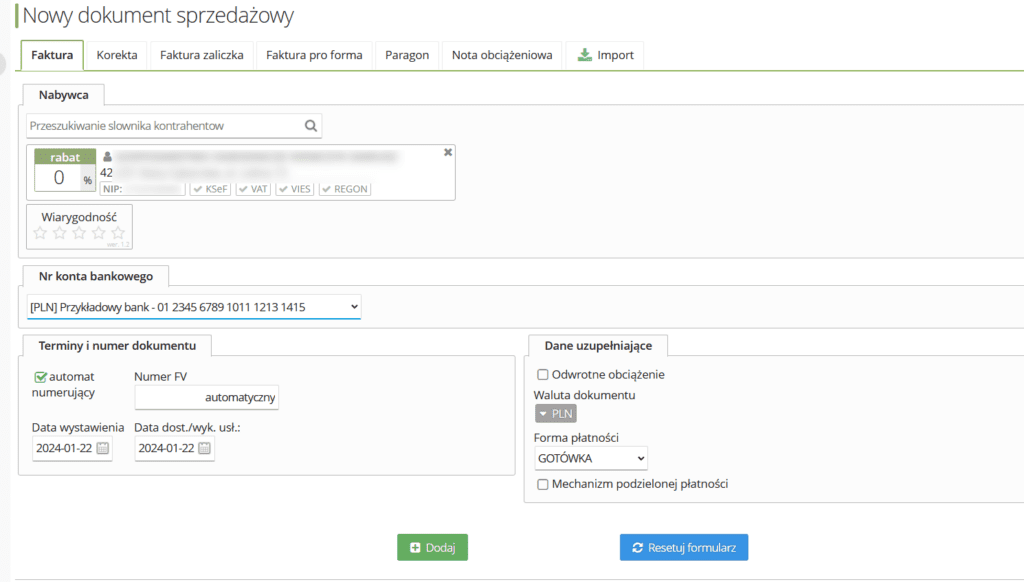Open calendar for Data dost./wyk. usł.
The image size is (1024, 582).
(204, 449)
